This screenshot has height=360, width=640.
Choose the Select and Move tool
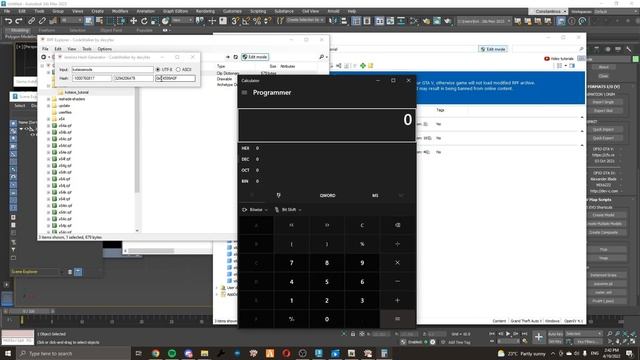point(133,20)
